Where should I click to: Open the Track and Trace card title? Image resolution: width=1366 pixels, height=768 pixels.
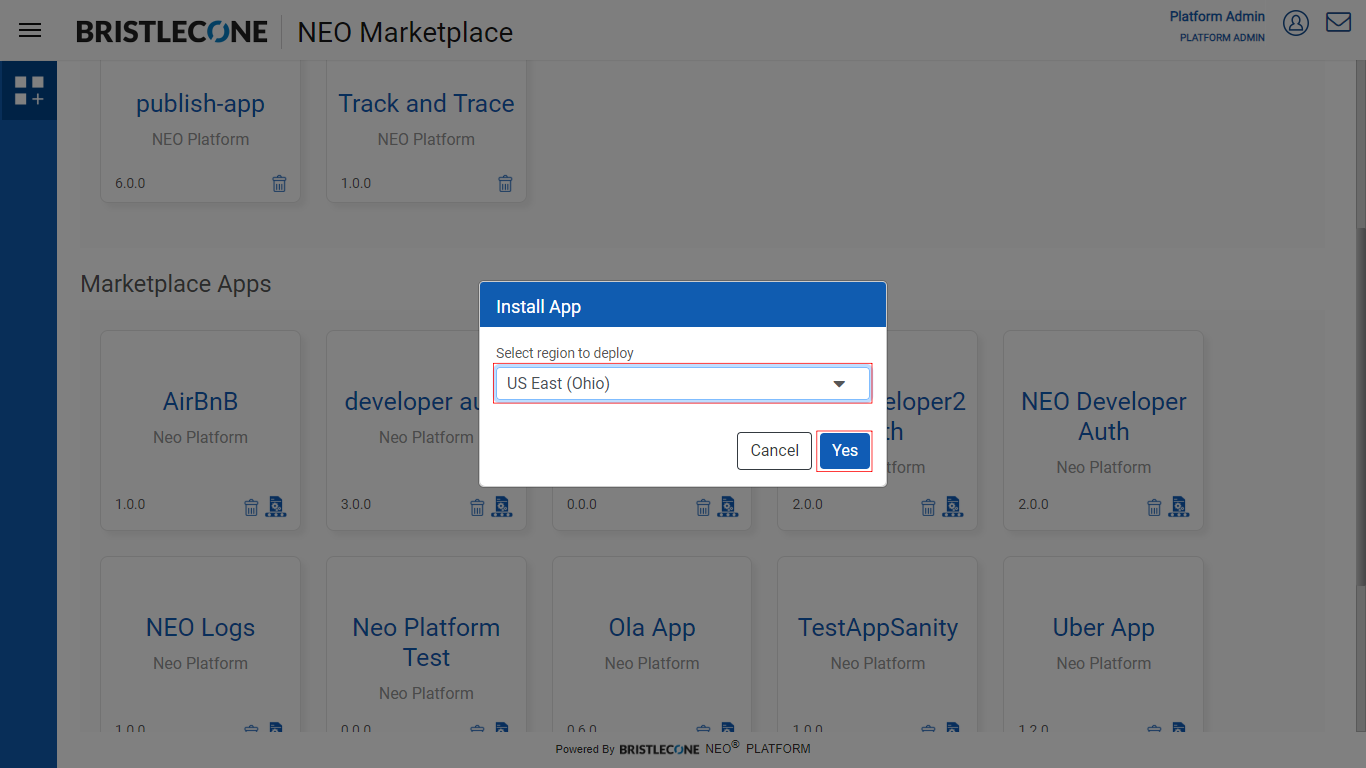click(x=426, y=103)
